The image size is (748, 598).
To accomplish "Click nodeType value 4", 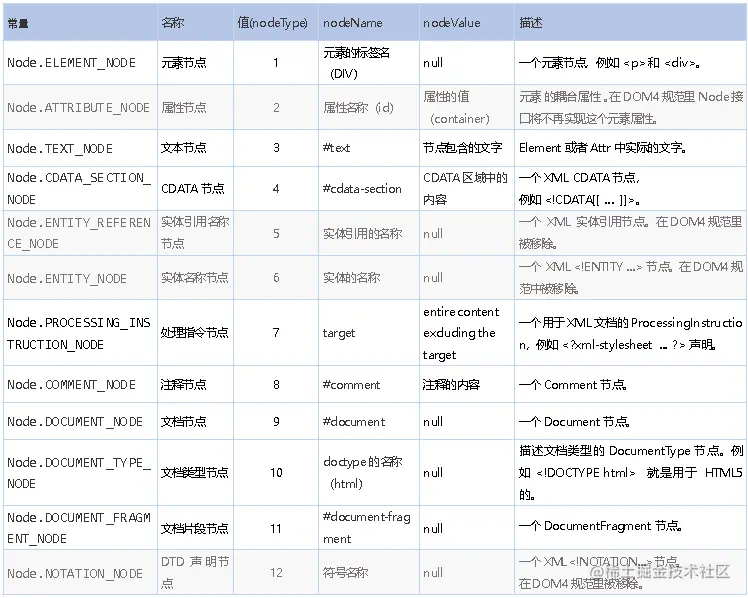I will tap(276, 188).
